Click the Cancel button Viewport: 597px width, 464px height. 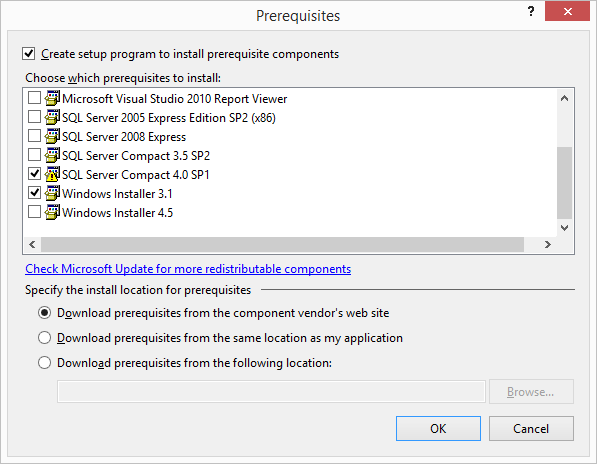[x=531, y=429]
